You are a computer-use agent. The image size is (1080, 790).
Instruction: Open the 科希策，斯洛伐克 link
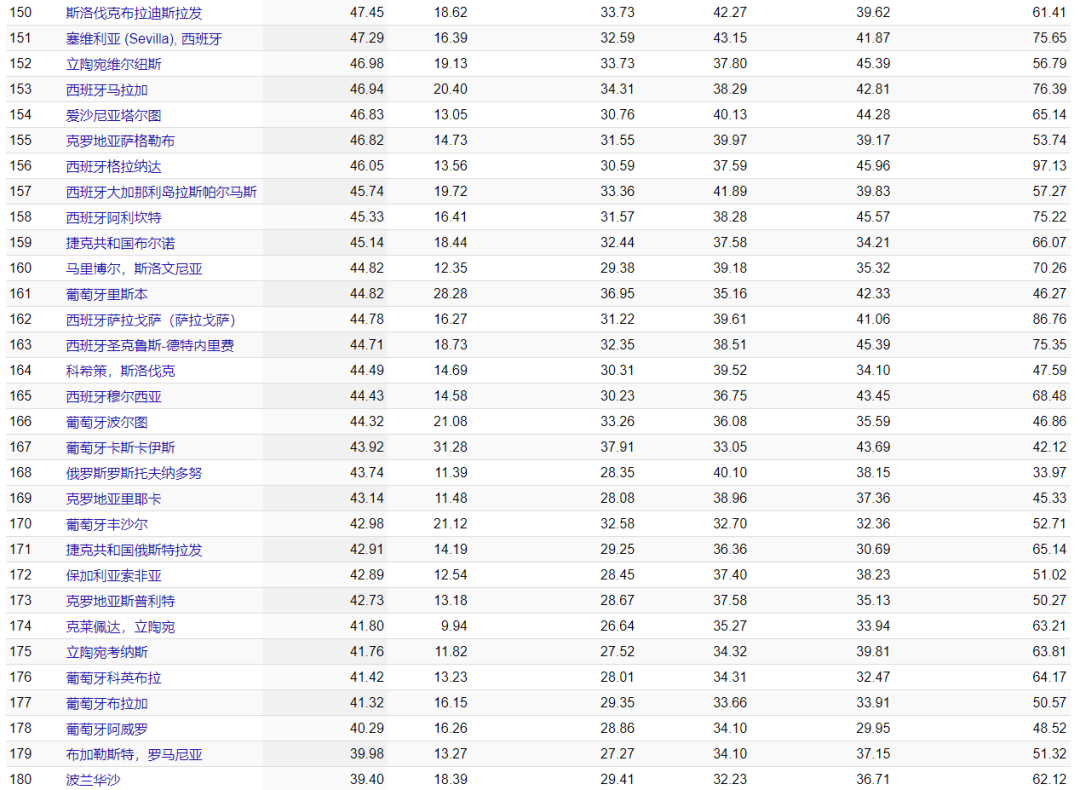[121, 371]
